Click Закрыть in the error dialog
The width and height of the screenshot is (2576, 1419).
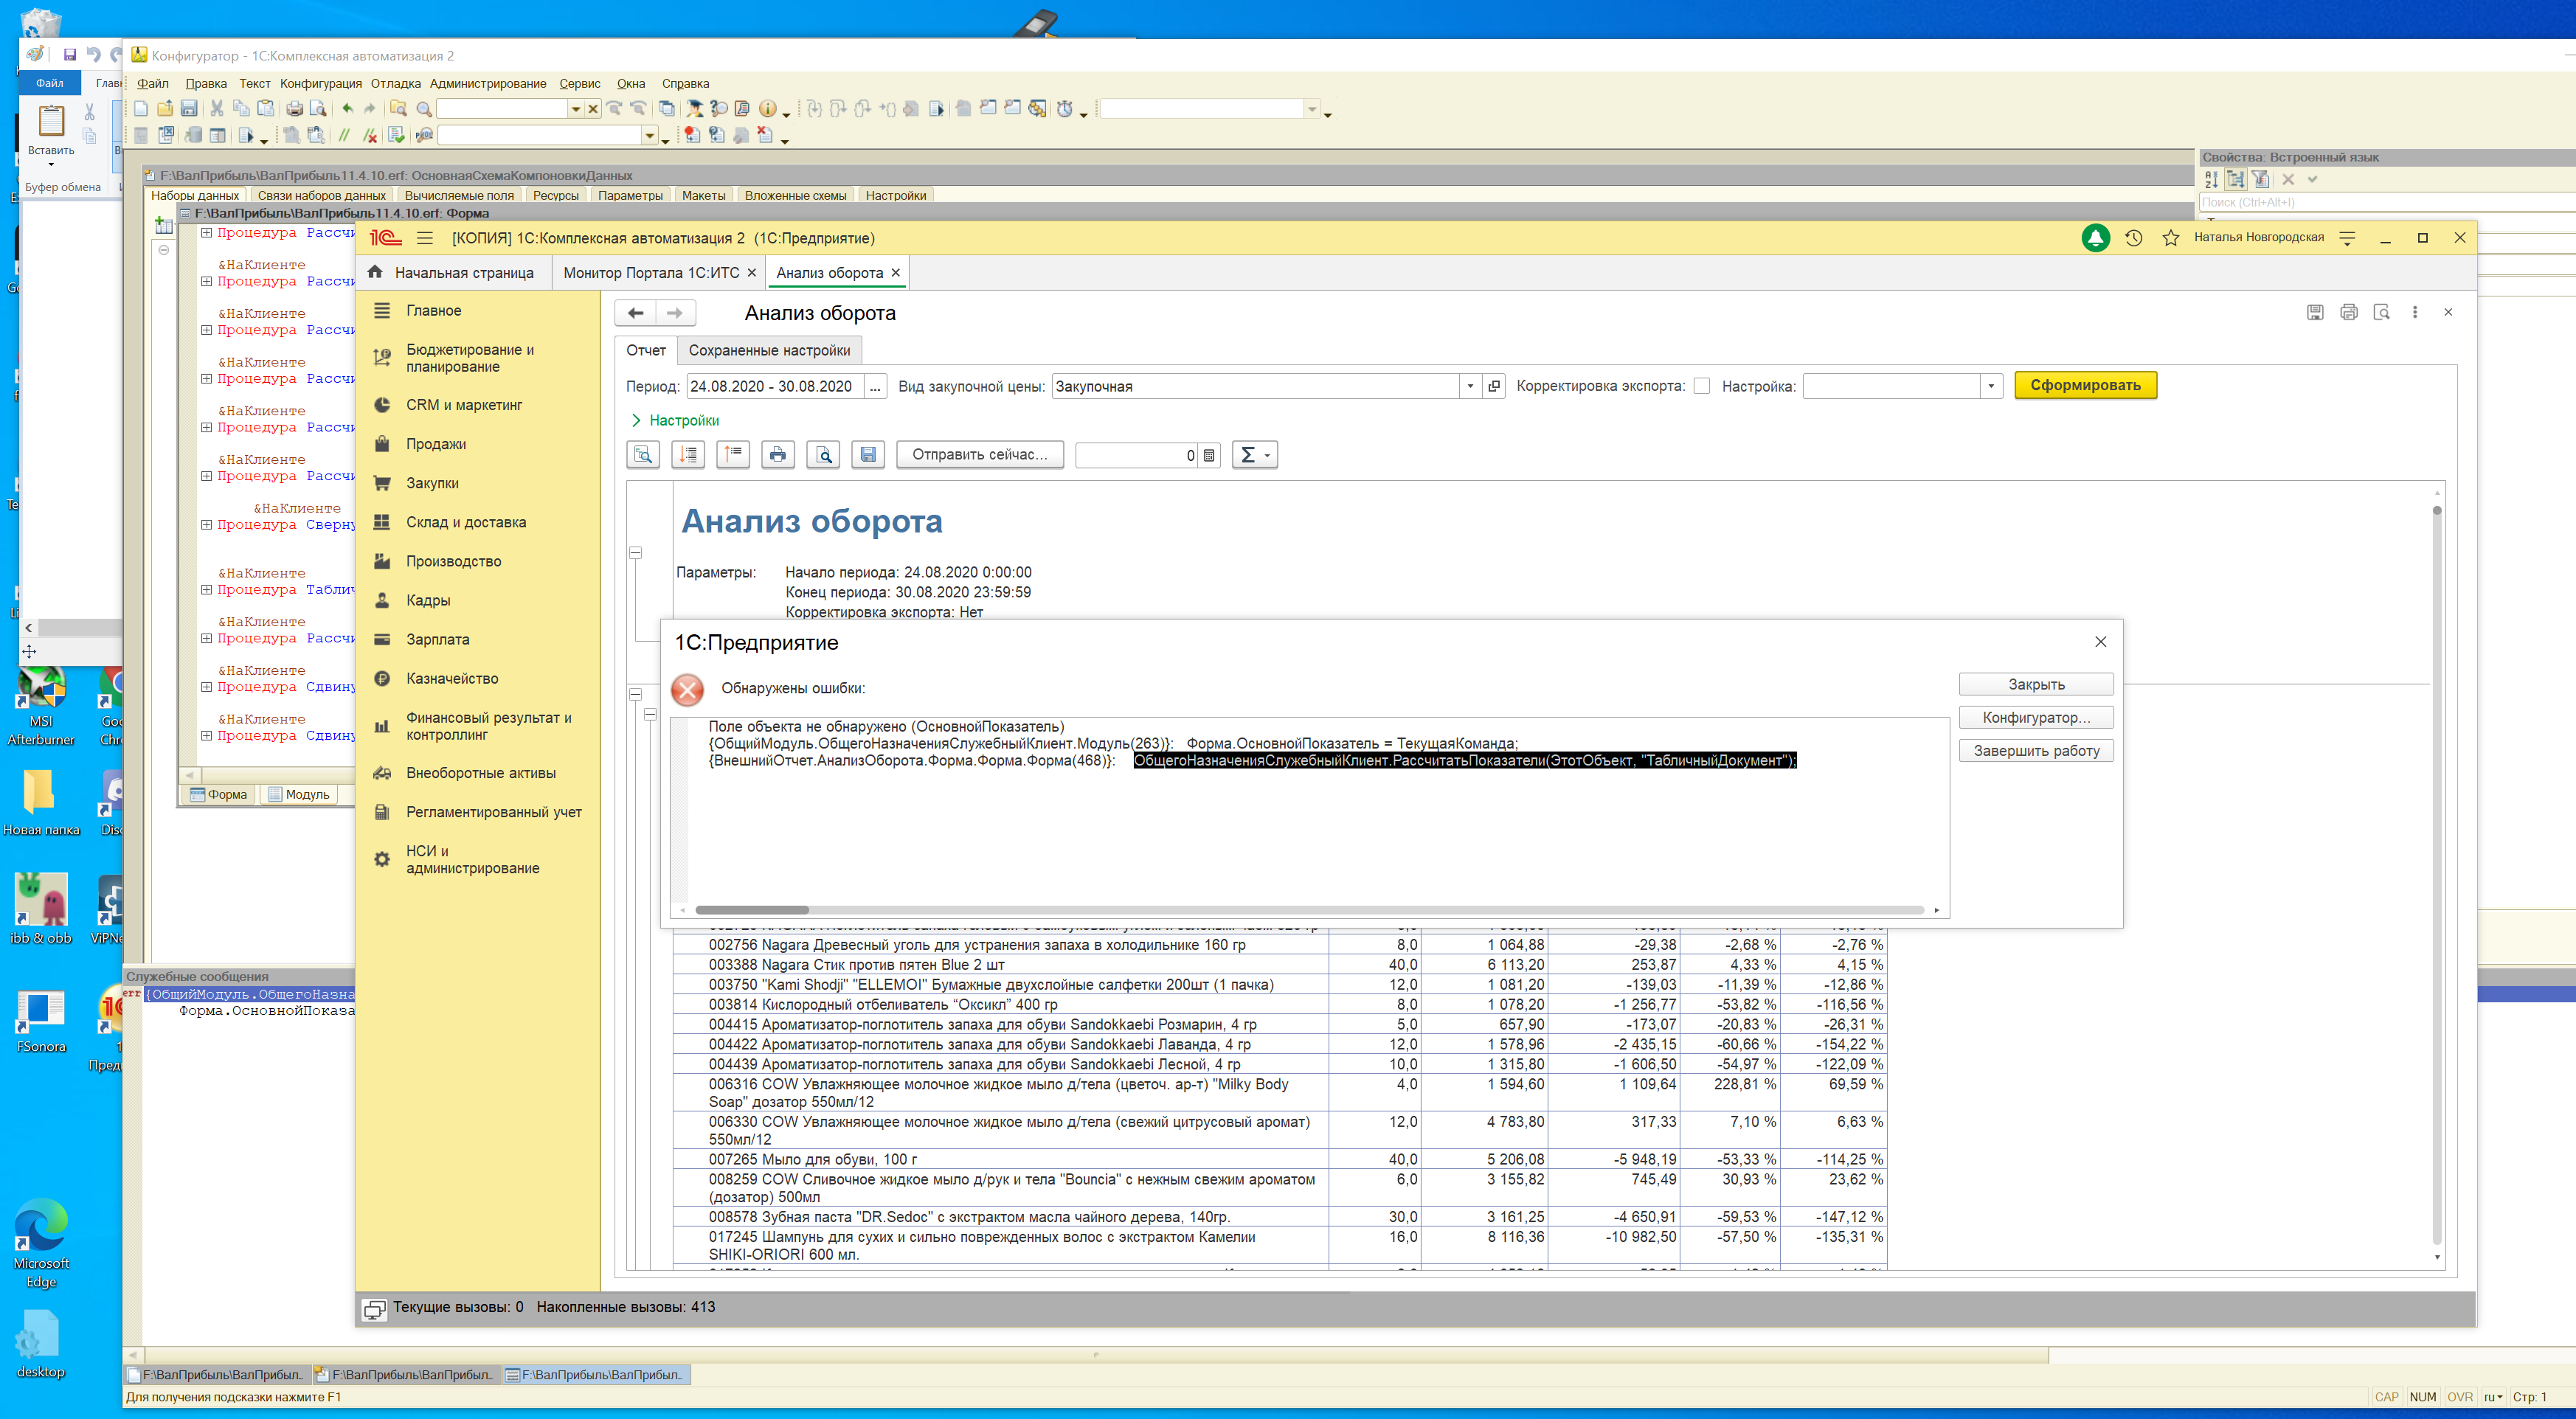[2036, 684]
